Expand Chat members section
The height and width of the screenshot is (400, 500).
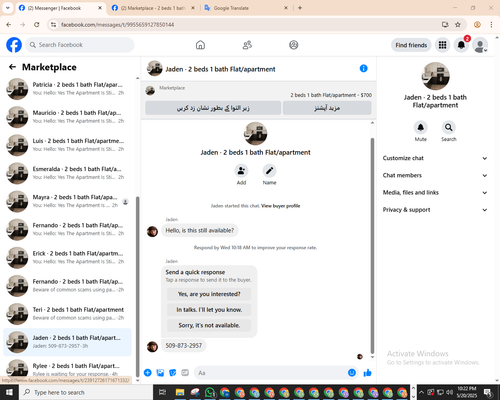[435, 175]
